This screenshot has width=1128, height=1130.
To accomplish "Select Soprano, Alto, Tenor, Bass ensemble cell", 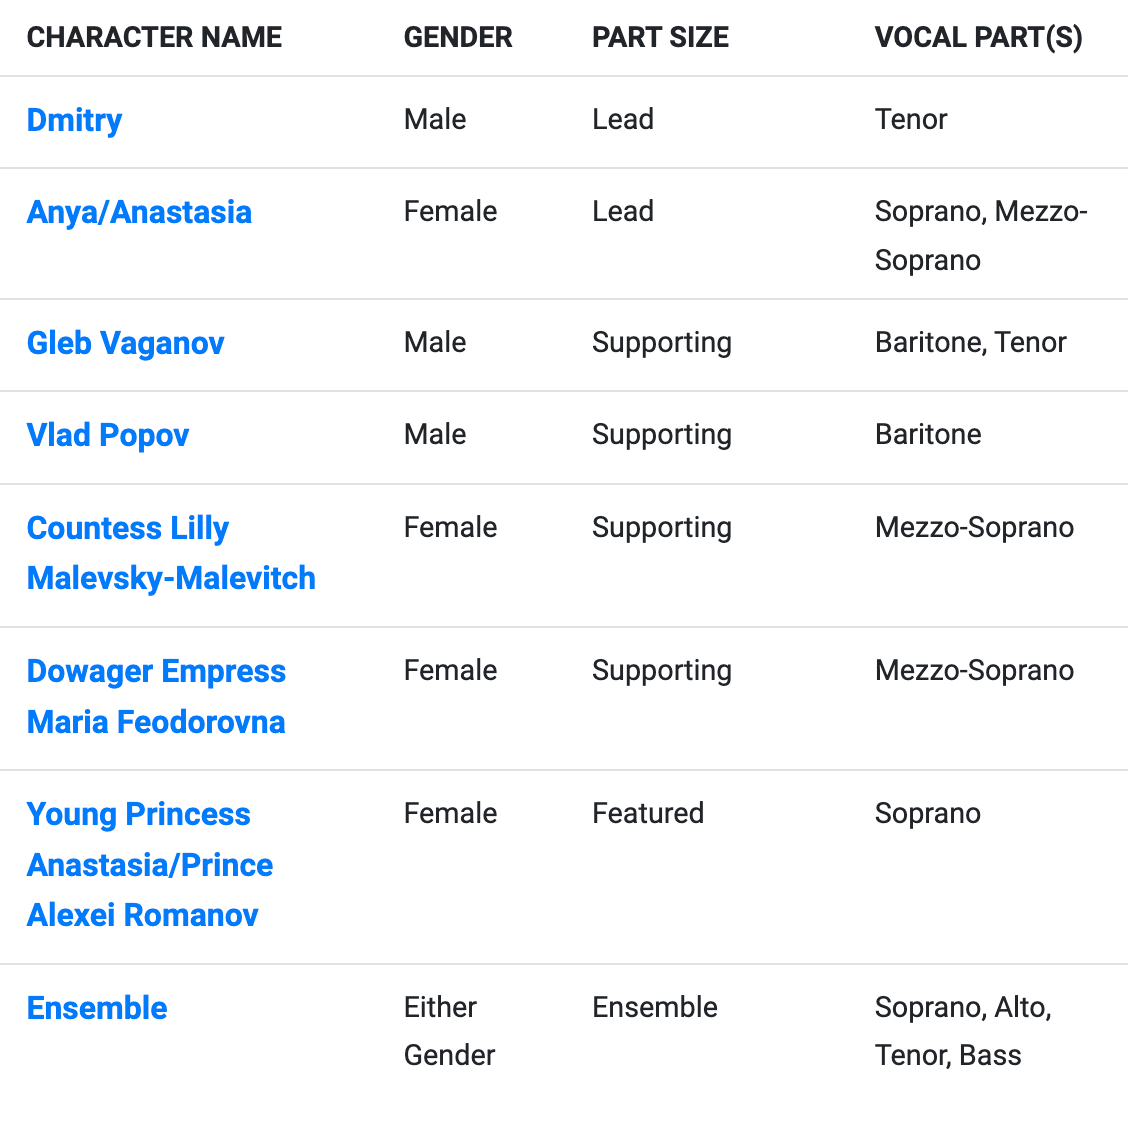I will tap(963, 1031).
